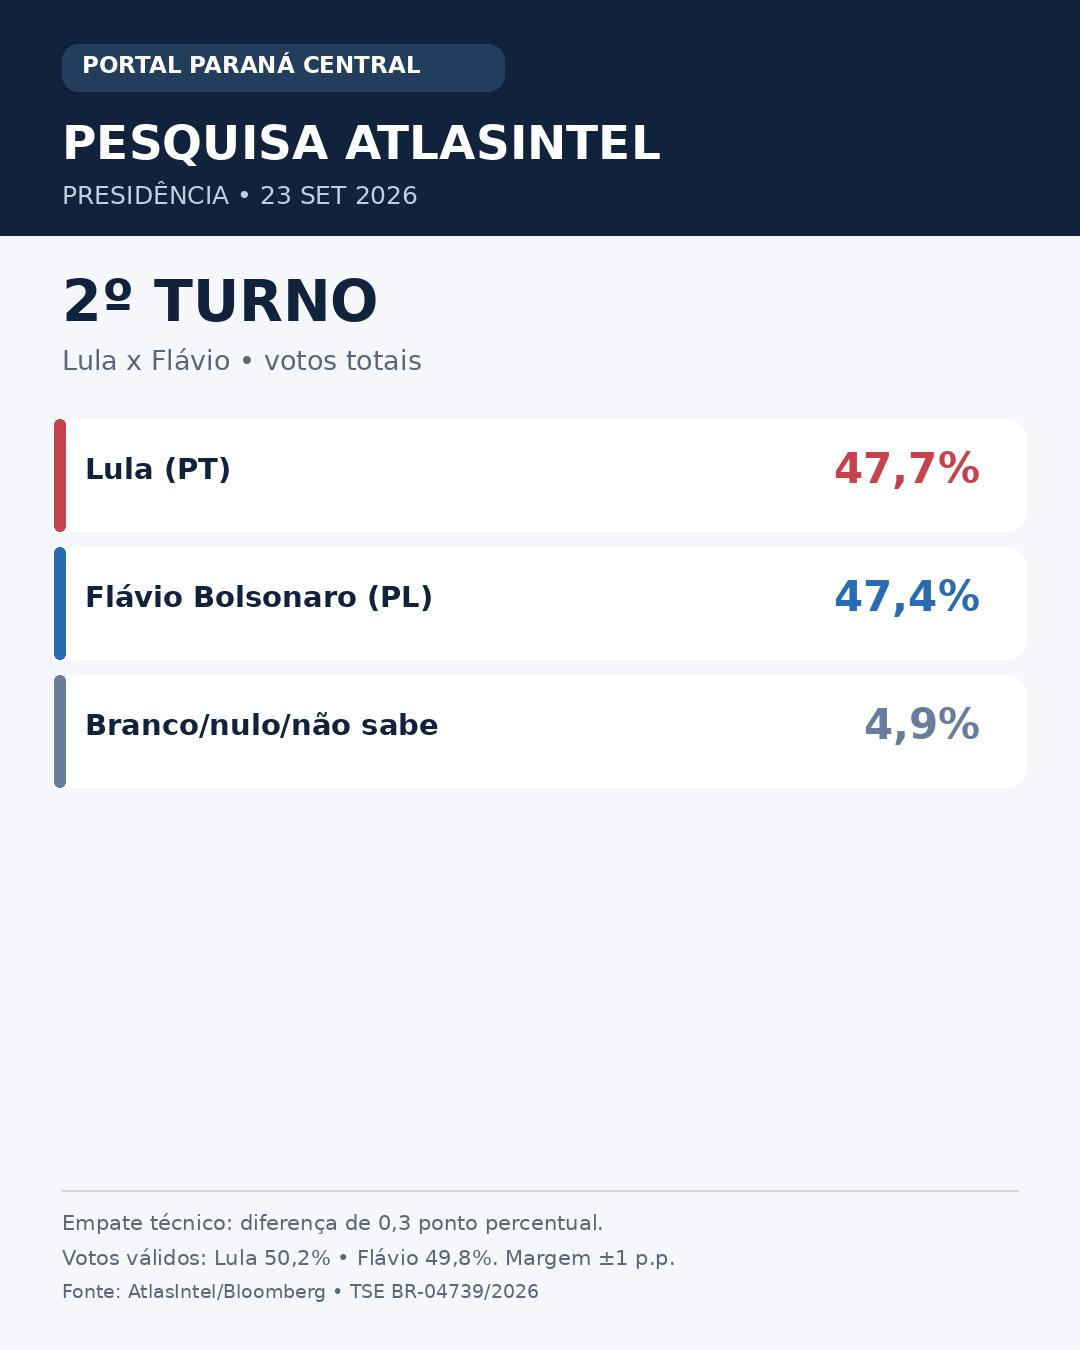This screenshot has width=1080, height=1350.
Task: Click the 2º Turno section heading
Action: [x=220, y=301]
